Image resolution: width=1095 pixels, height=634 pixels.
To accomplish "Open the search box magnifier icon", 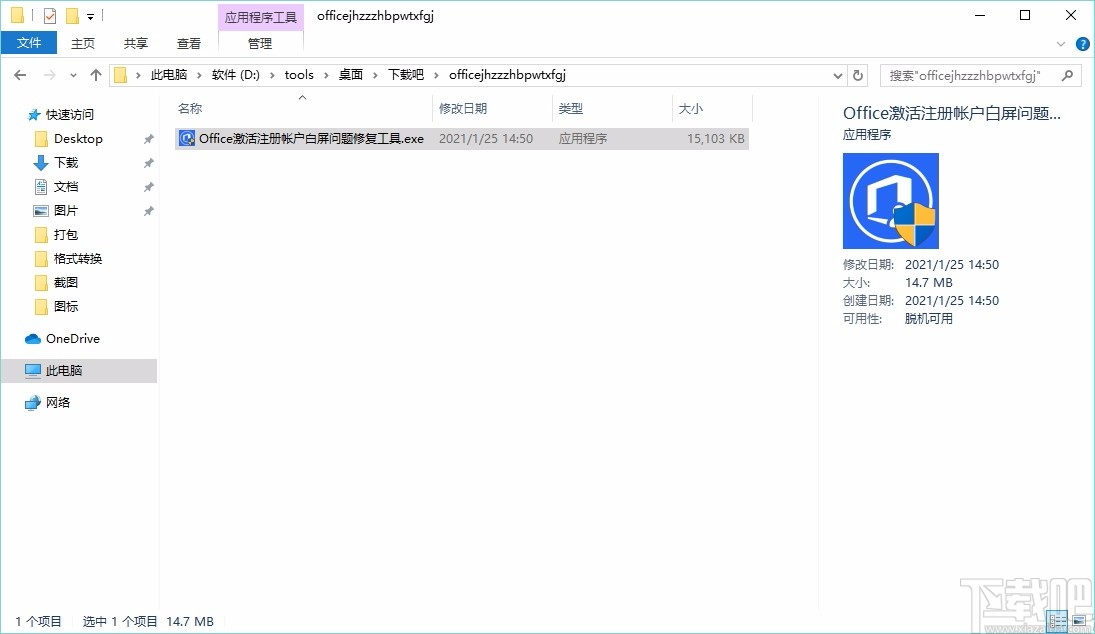I will (x=1068, y=74).
